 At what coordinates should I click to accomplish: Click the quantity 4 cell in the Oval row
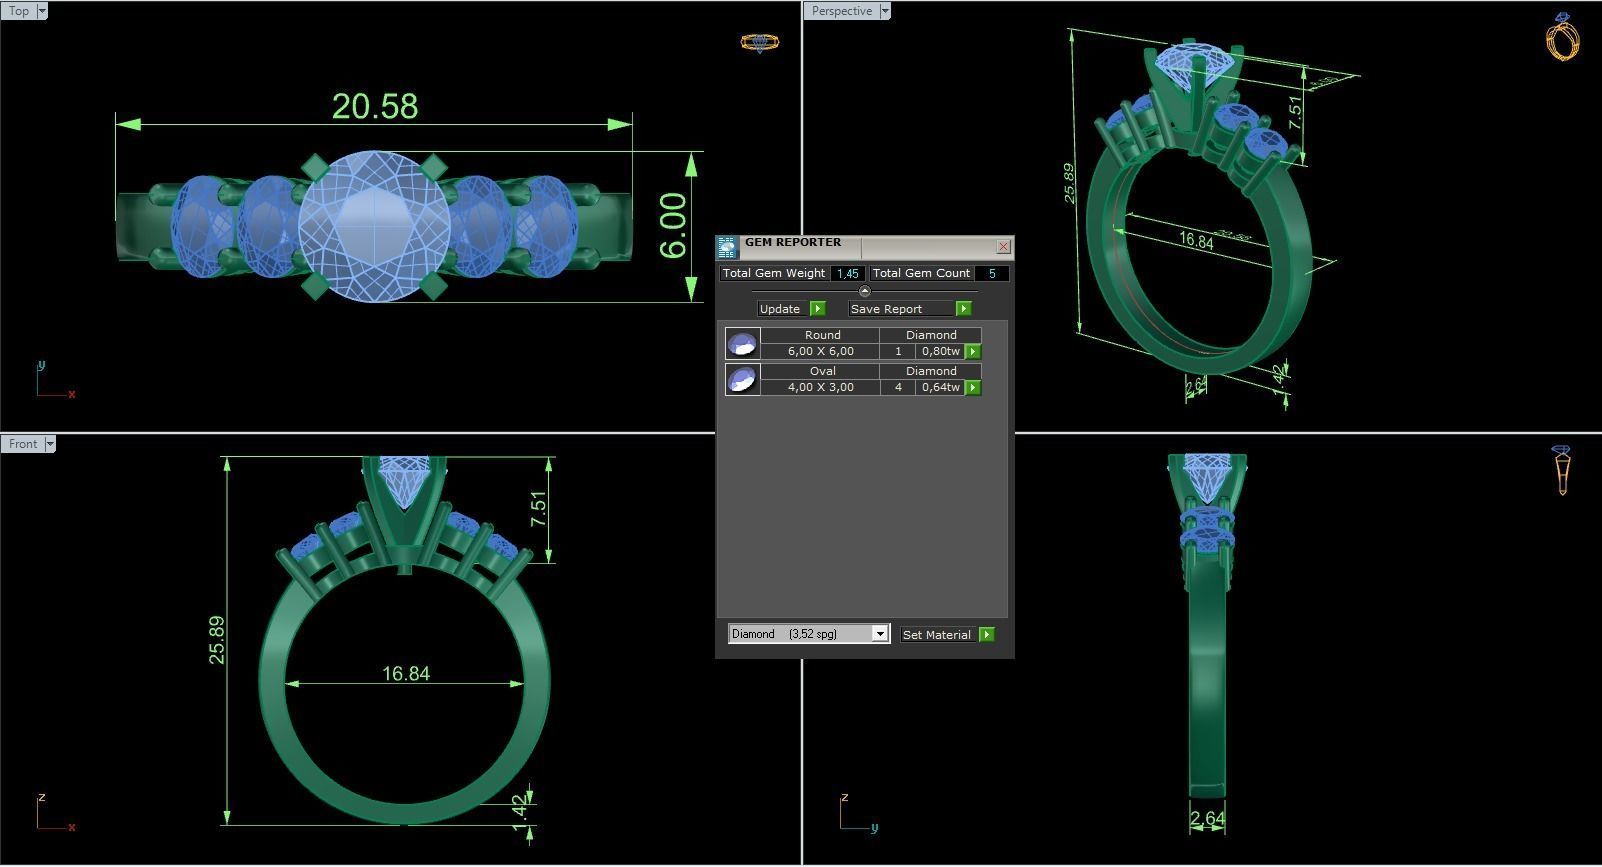[898, 387]
